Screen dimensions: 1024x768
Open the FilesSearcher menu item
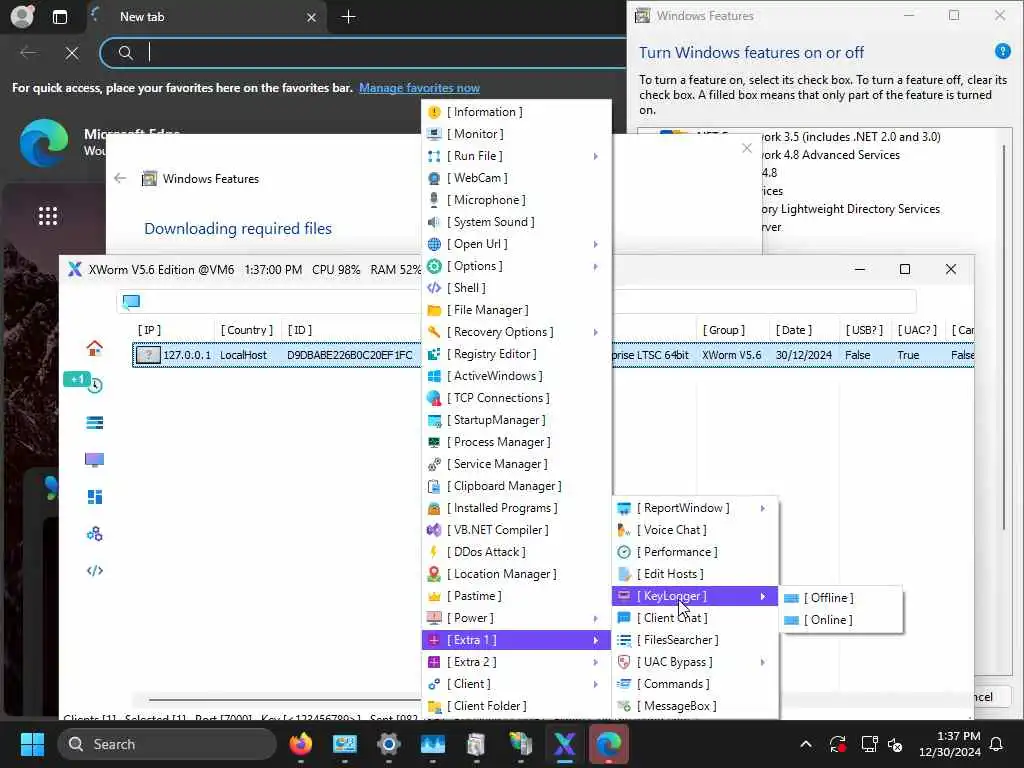695,640
